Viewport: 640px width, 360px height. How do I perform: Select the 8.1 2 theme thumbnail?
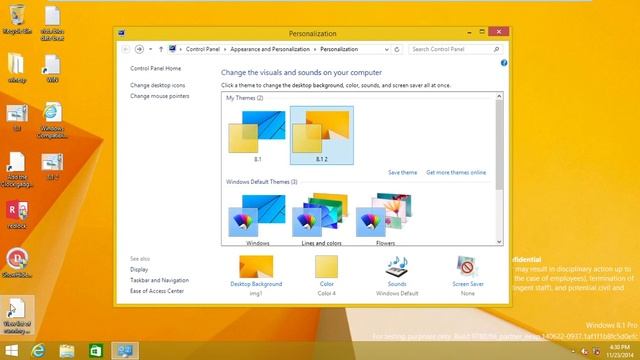coord(322,136)
